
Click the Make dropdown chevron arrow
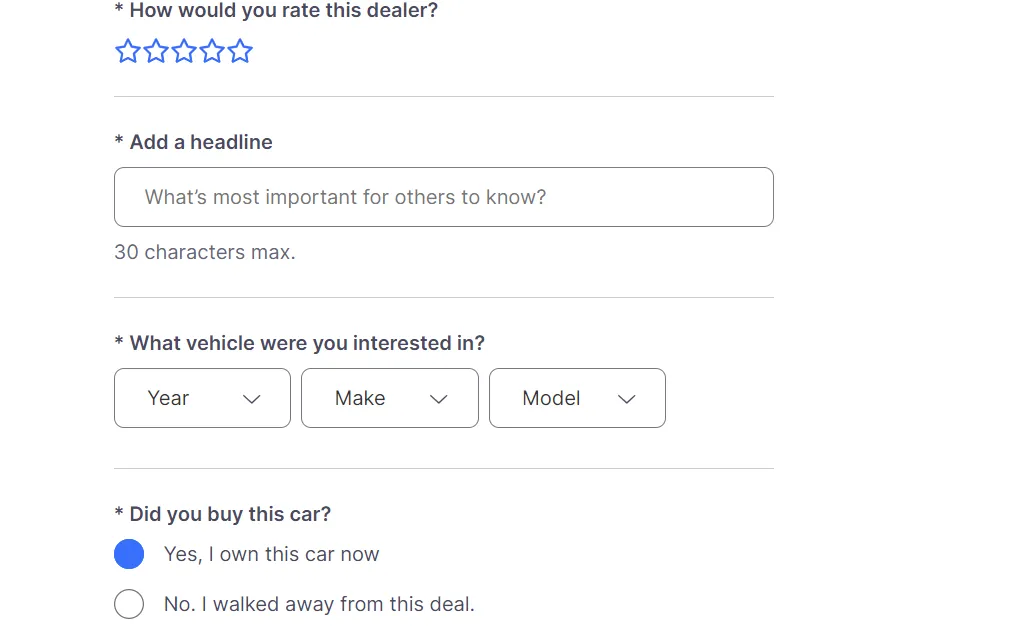439,398
